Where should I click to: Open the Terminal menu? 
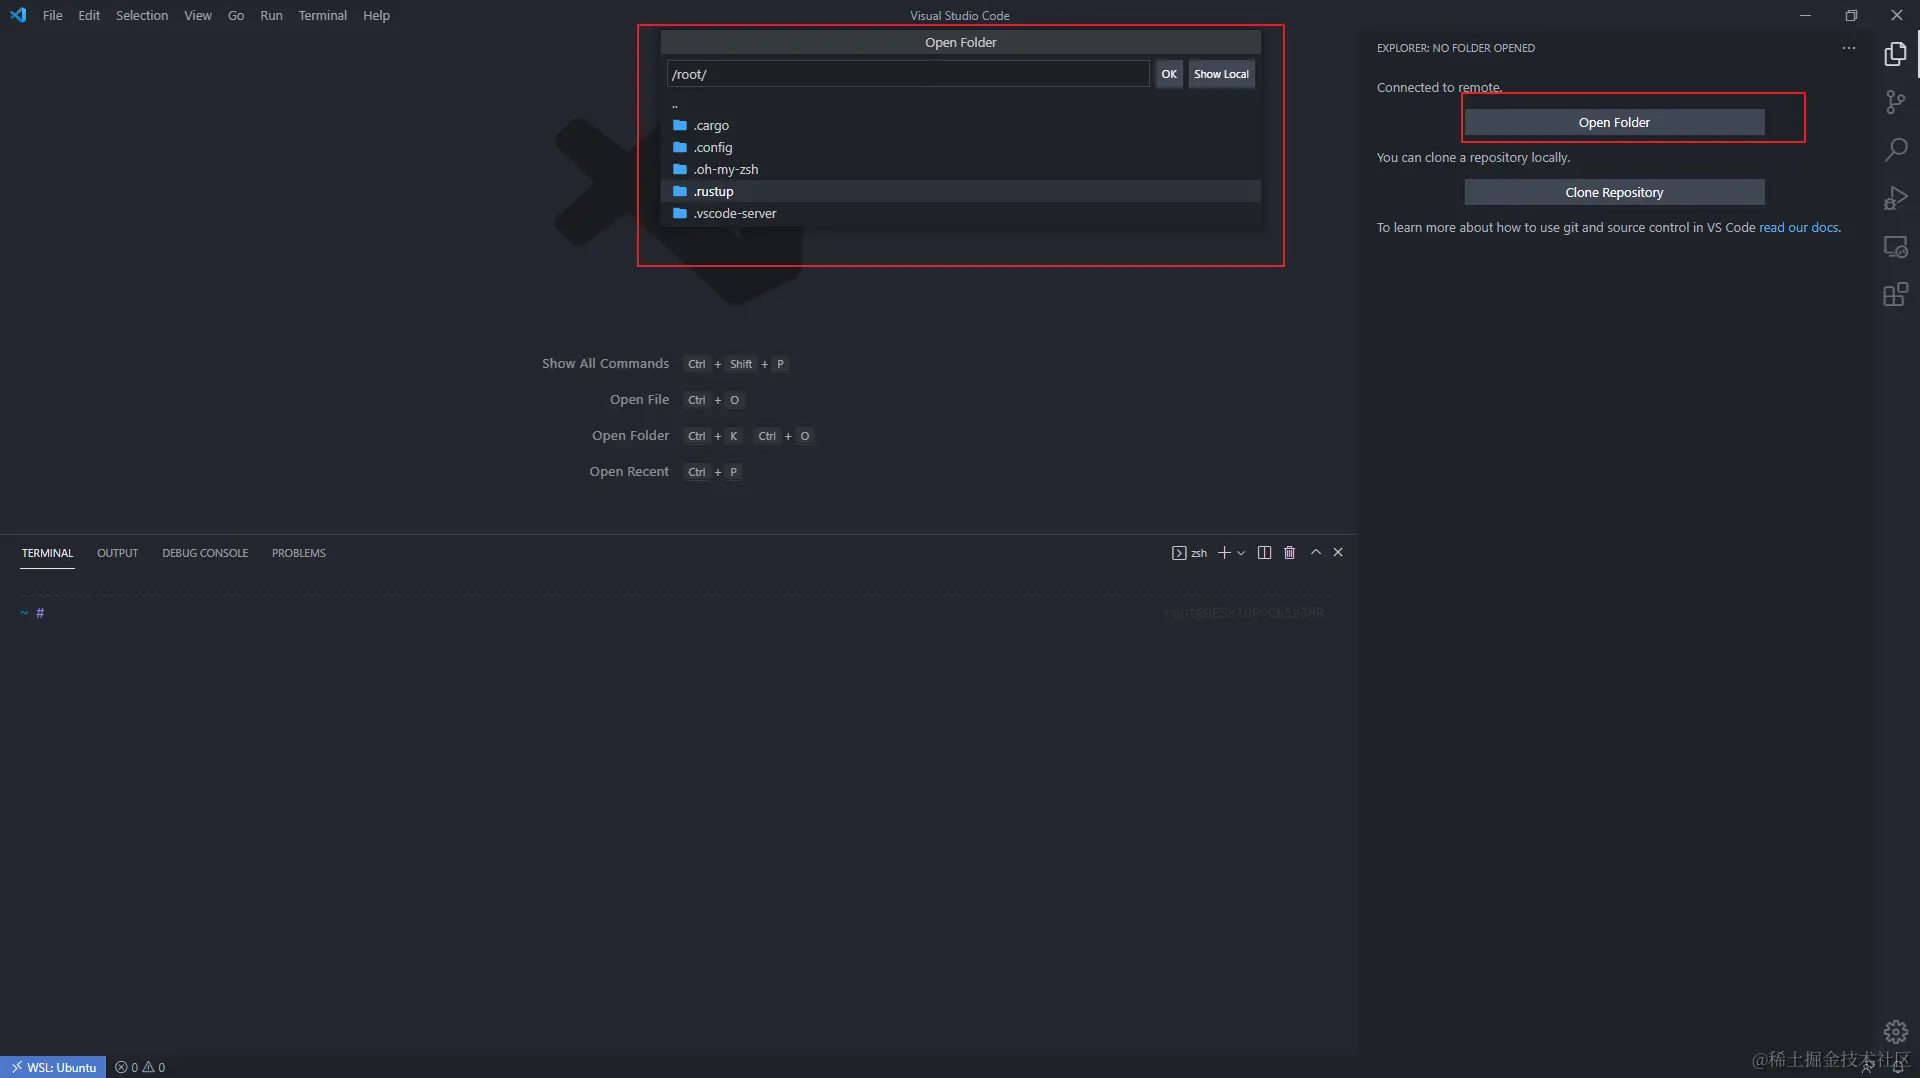322,15
